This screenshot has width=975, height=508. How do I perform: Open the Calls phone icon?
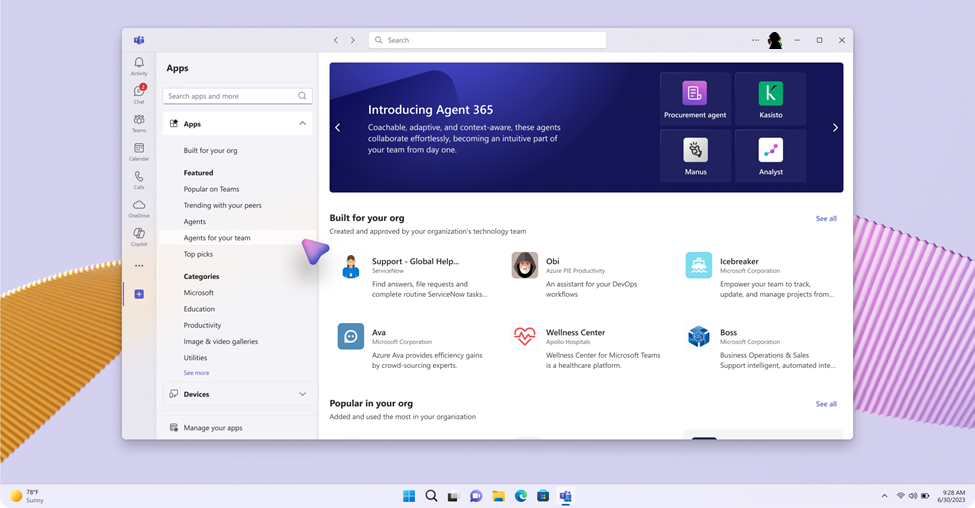pyautogui.click(x=139, y=180)
